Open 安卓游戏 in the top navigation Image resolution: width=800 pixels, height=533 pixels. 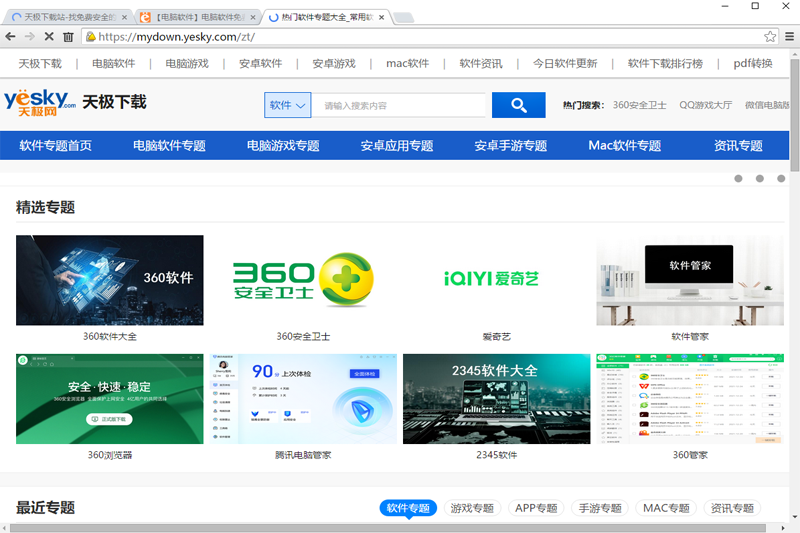[334, 64]
